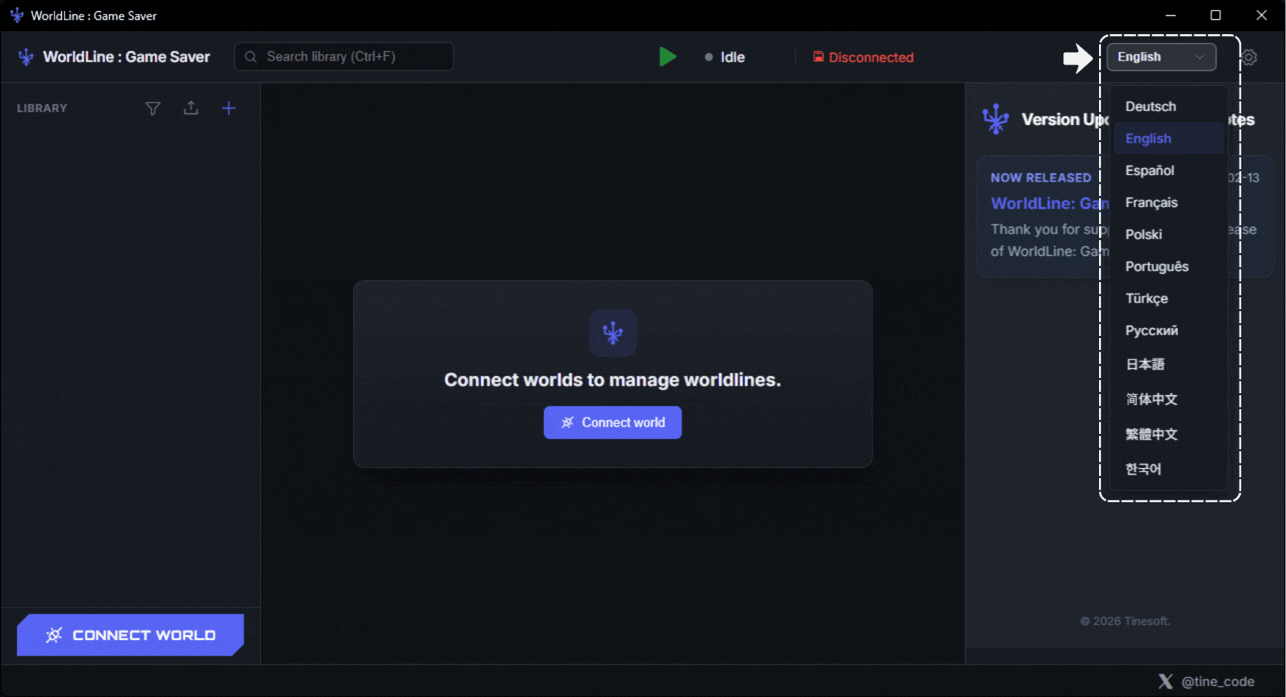Select 日本語 language option
1286x697 pixels.
(x=1169, y=364)
